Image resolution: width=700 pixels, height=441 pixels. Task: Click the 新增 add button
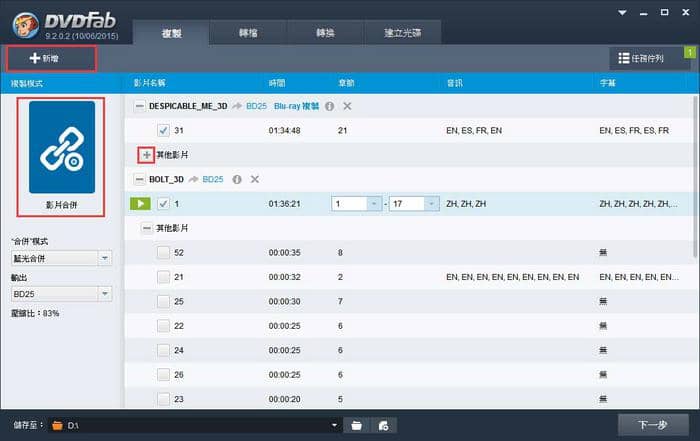[x=51, y=58]
